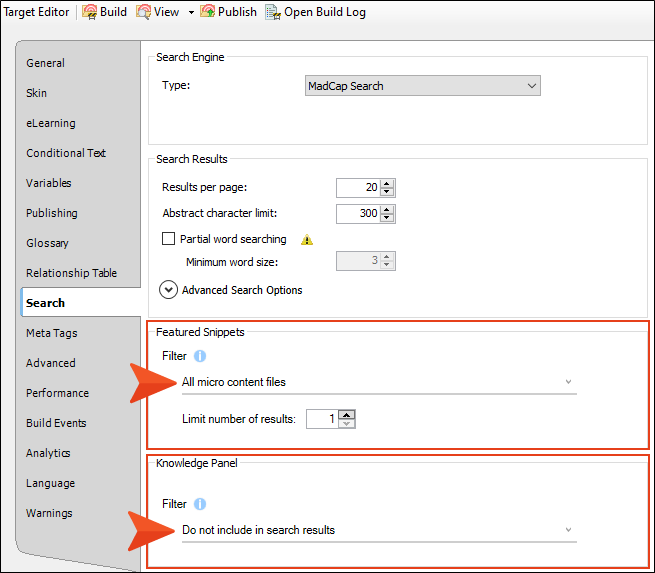Open the View dropdown arrow

pos(191,13)
